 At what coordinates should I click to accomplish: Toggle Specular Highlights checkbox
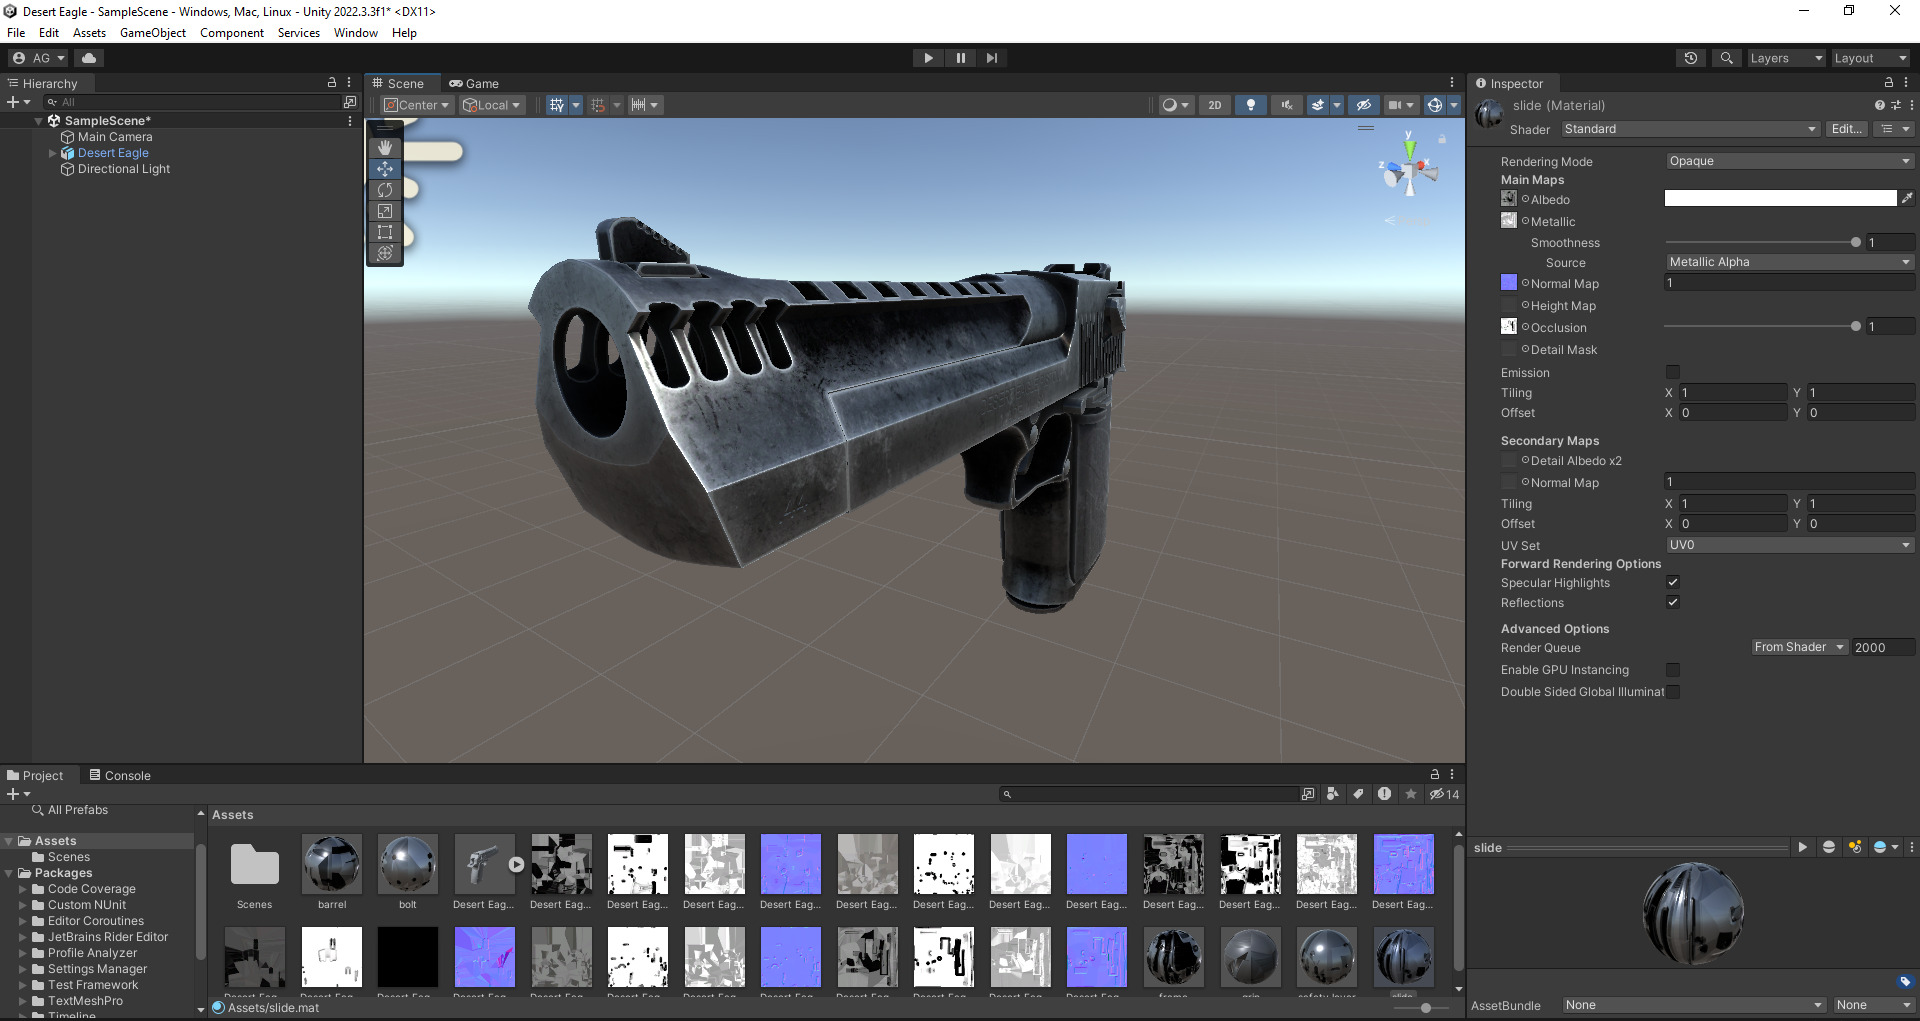point(1673,582)
